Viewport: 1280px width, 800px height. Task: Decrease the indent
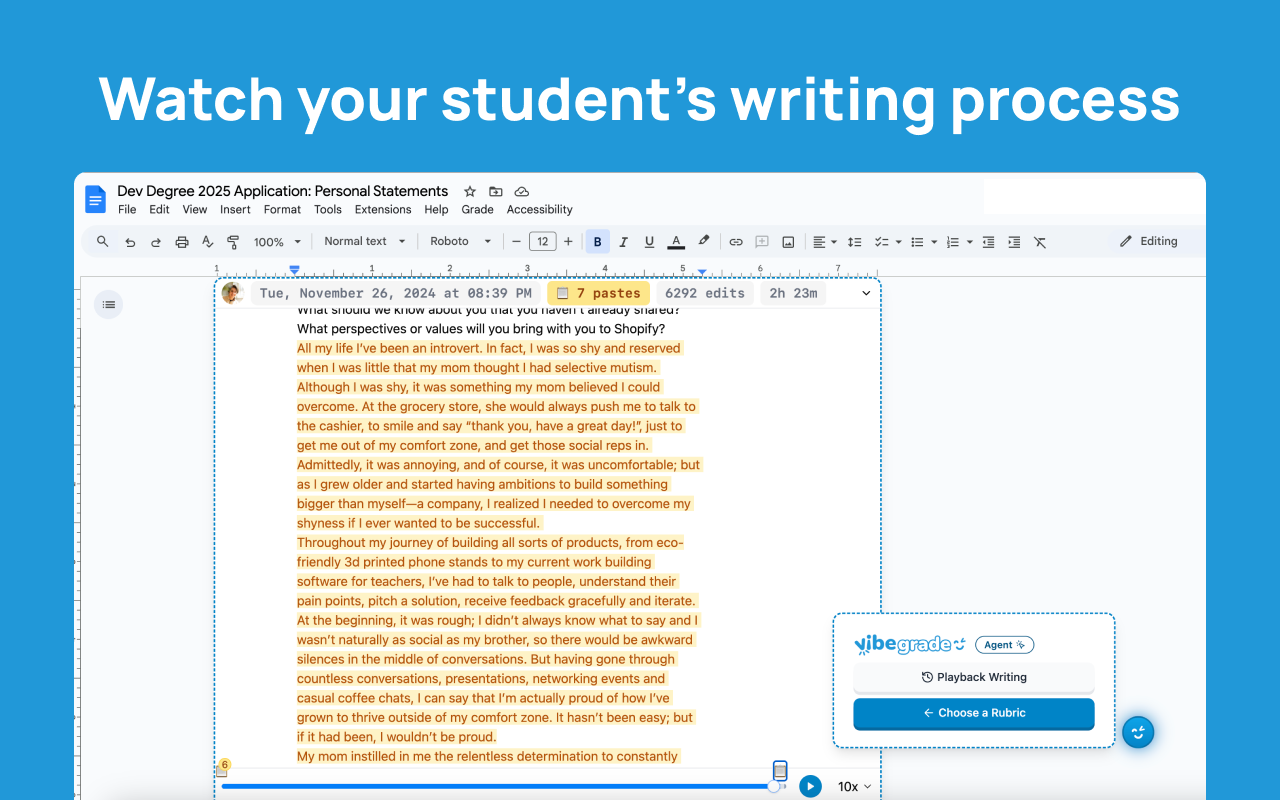[x=988, y=242]
